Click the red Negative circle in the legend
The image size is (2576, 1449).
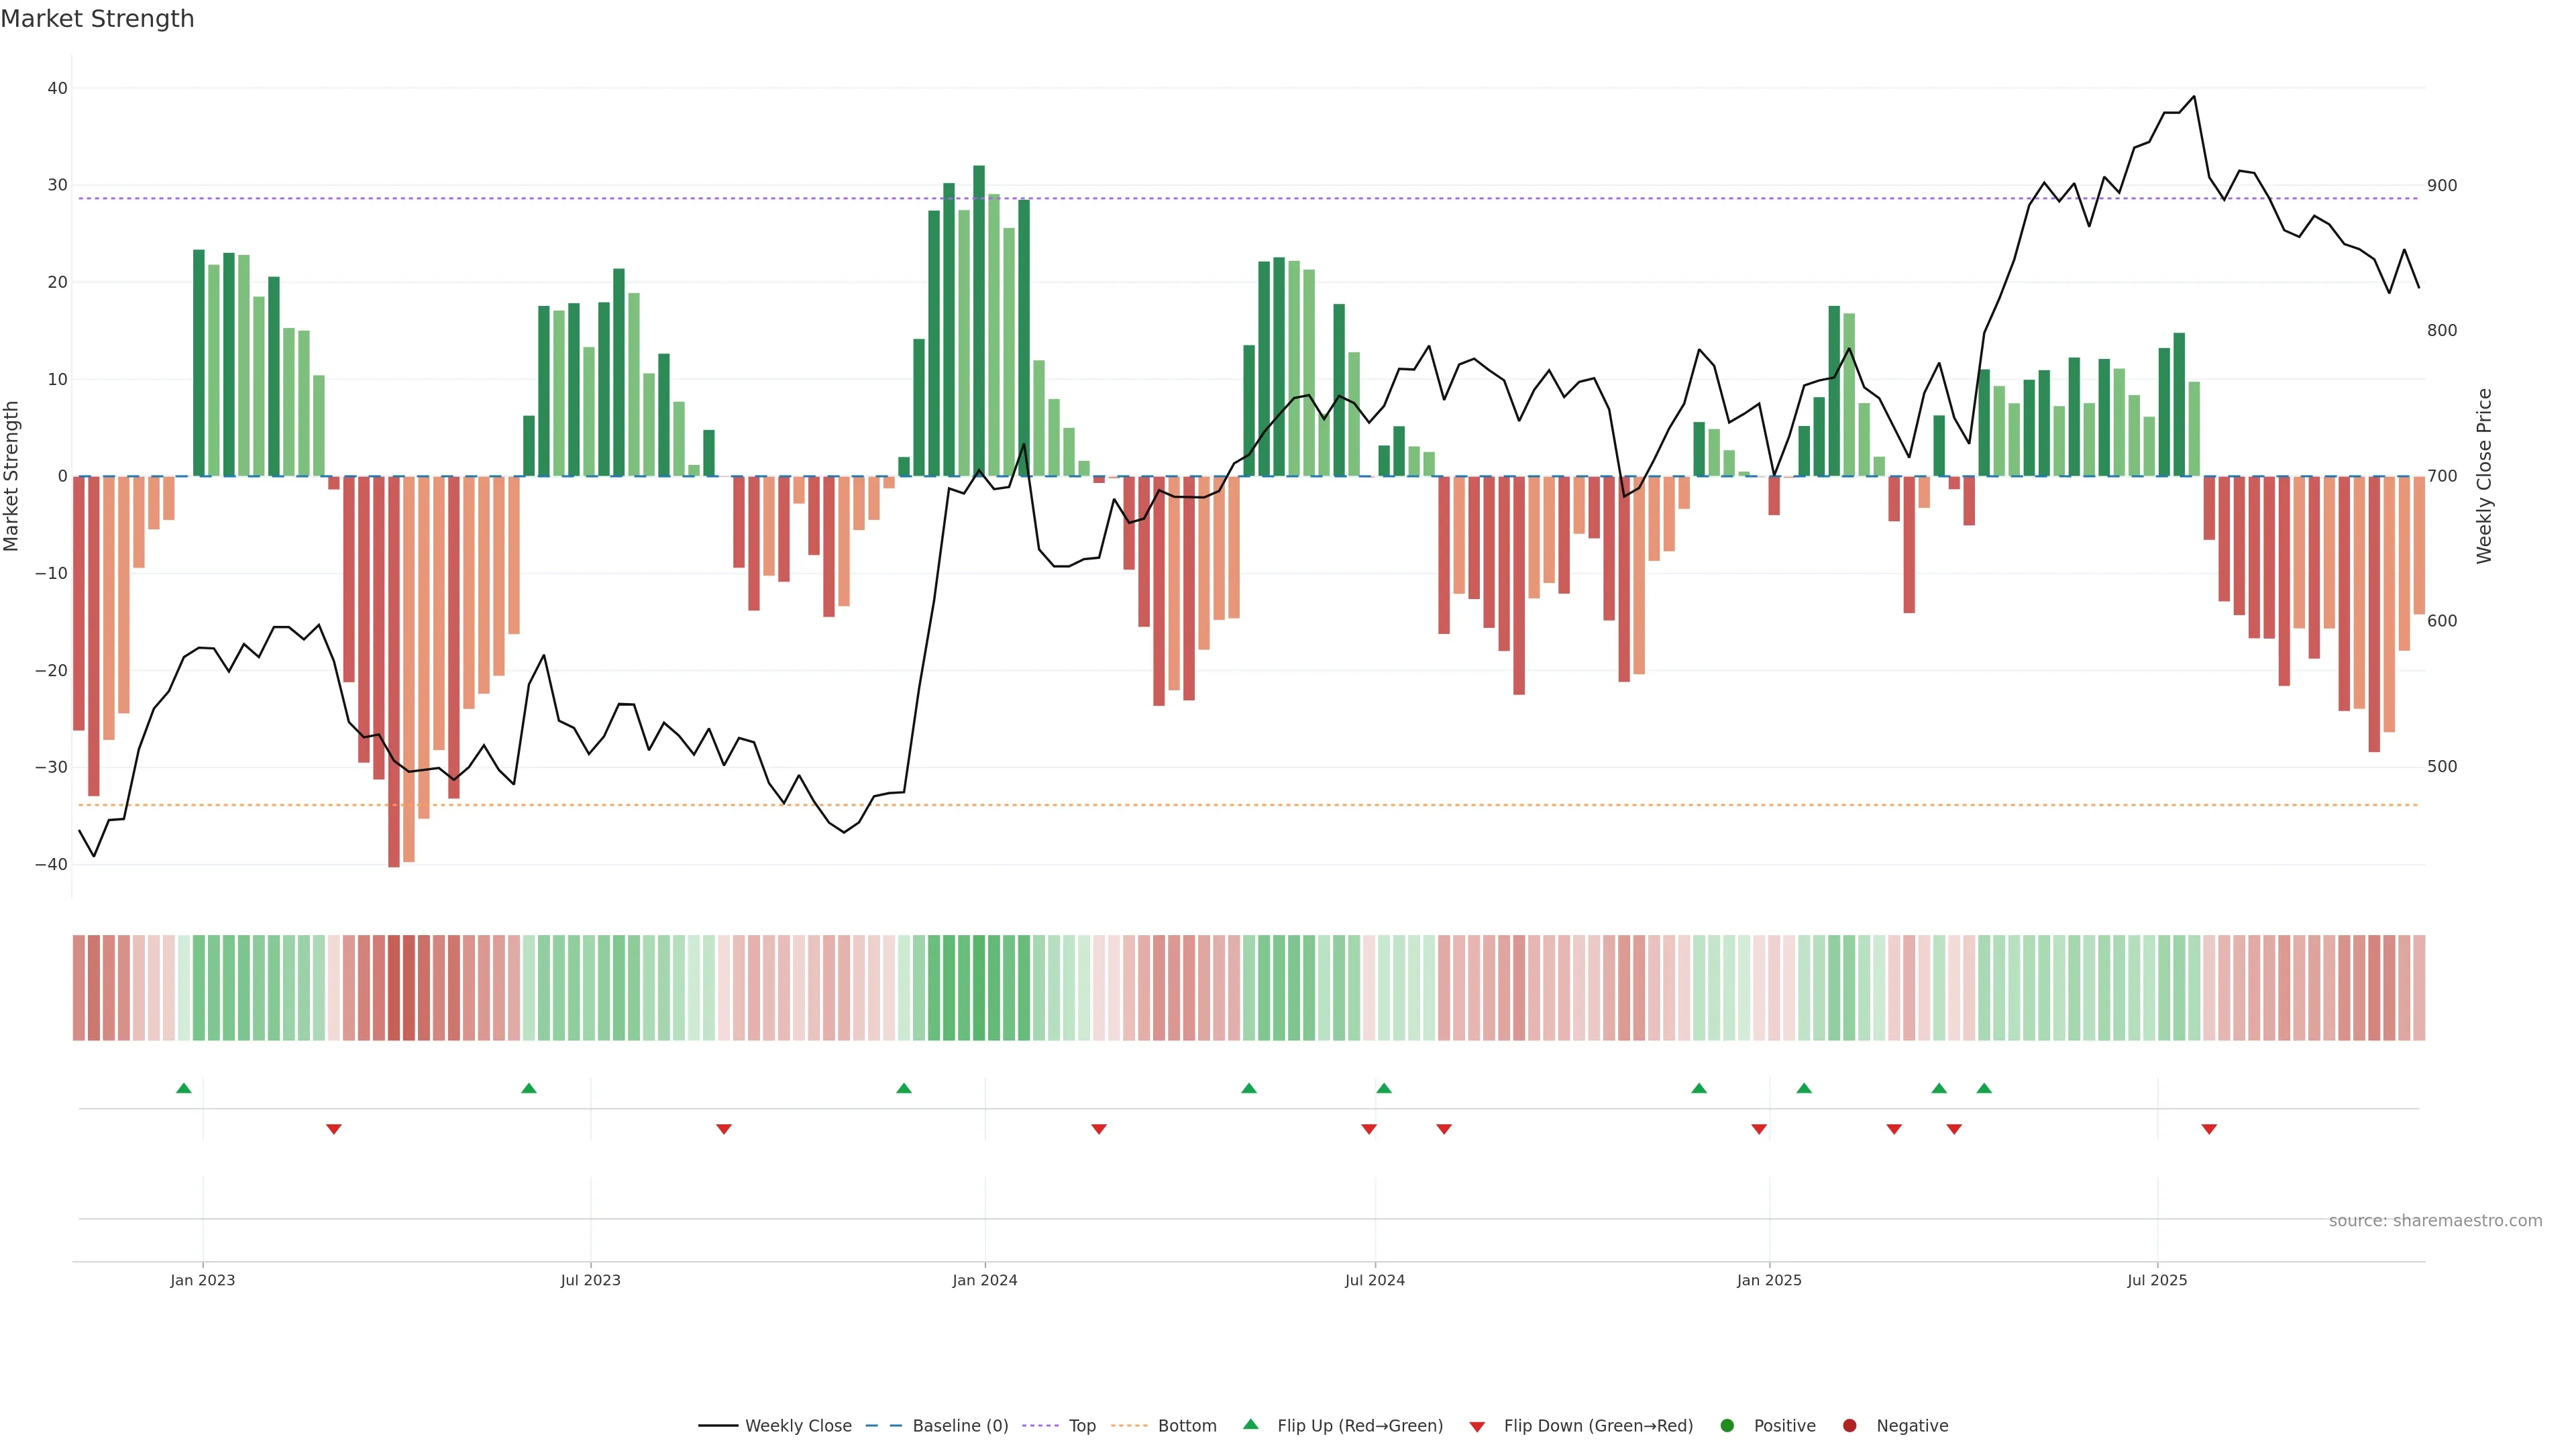point(1849,1426)
